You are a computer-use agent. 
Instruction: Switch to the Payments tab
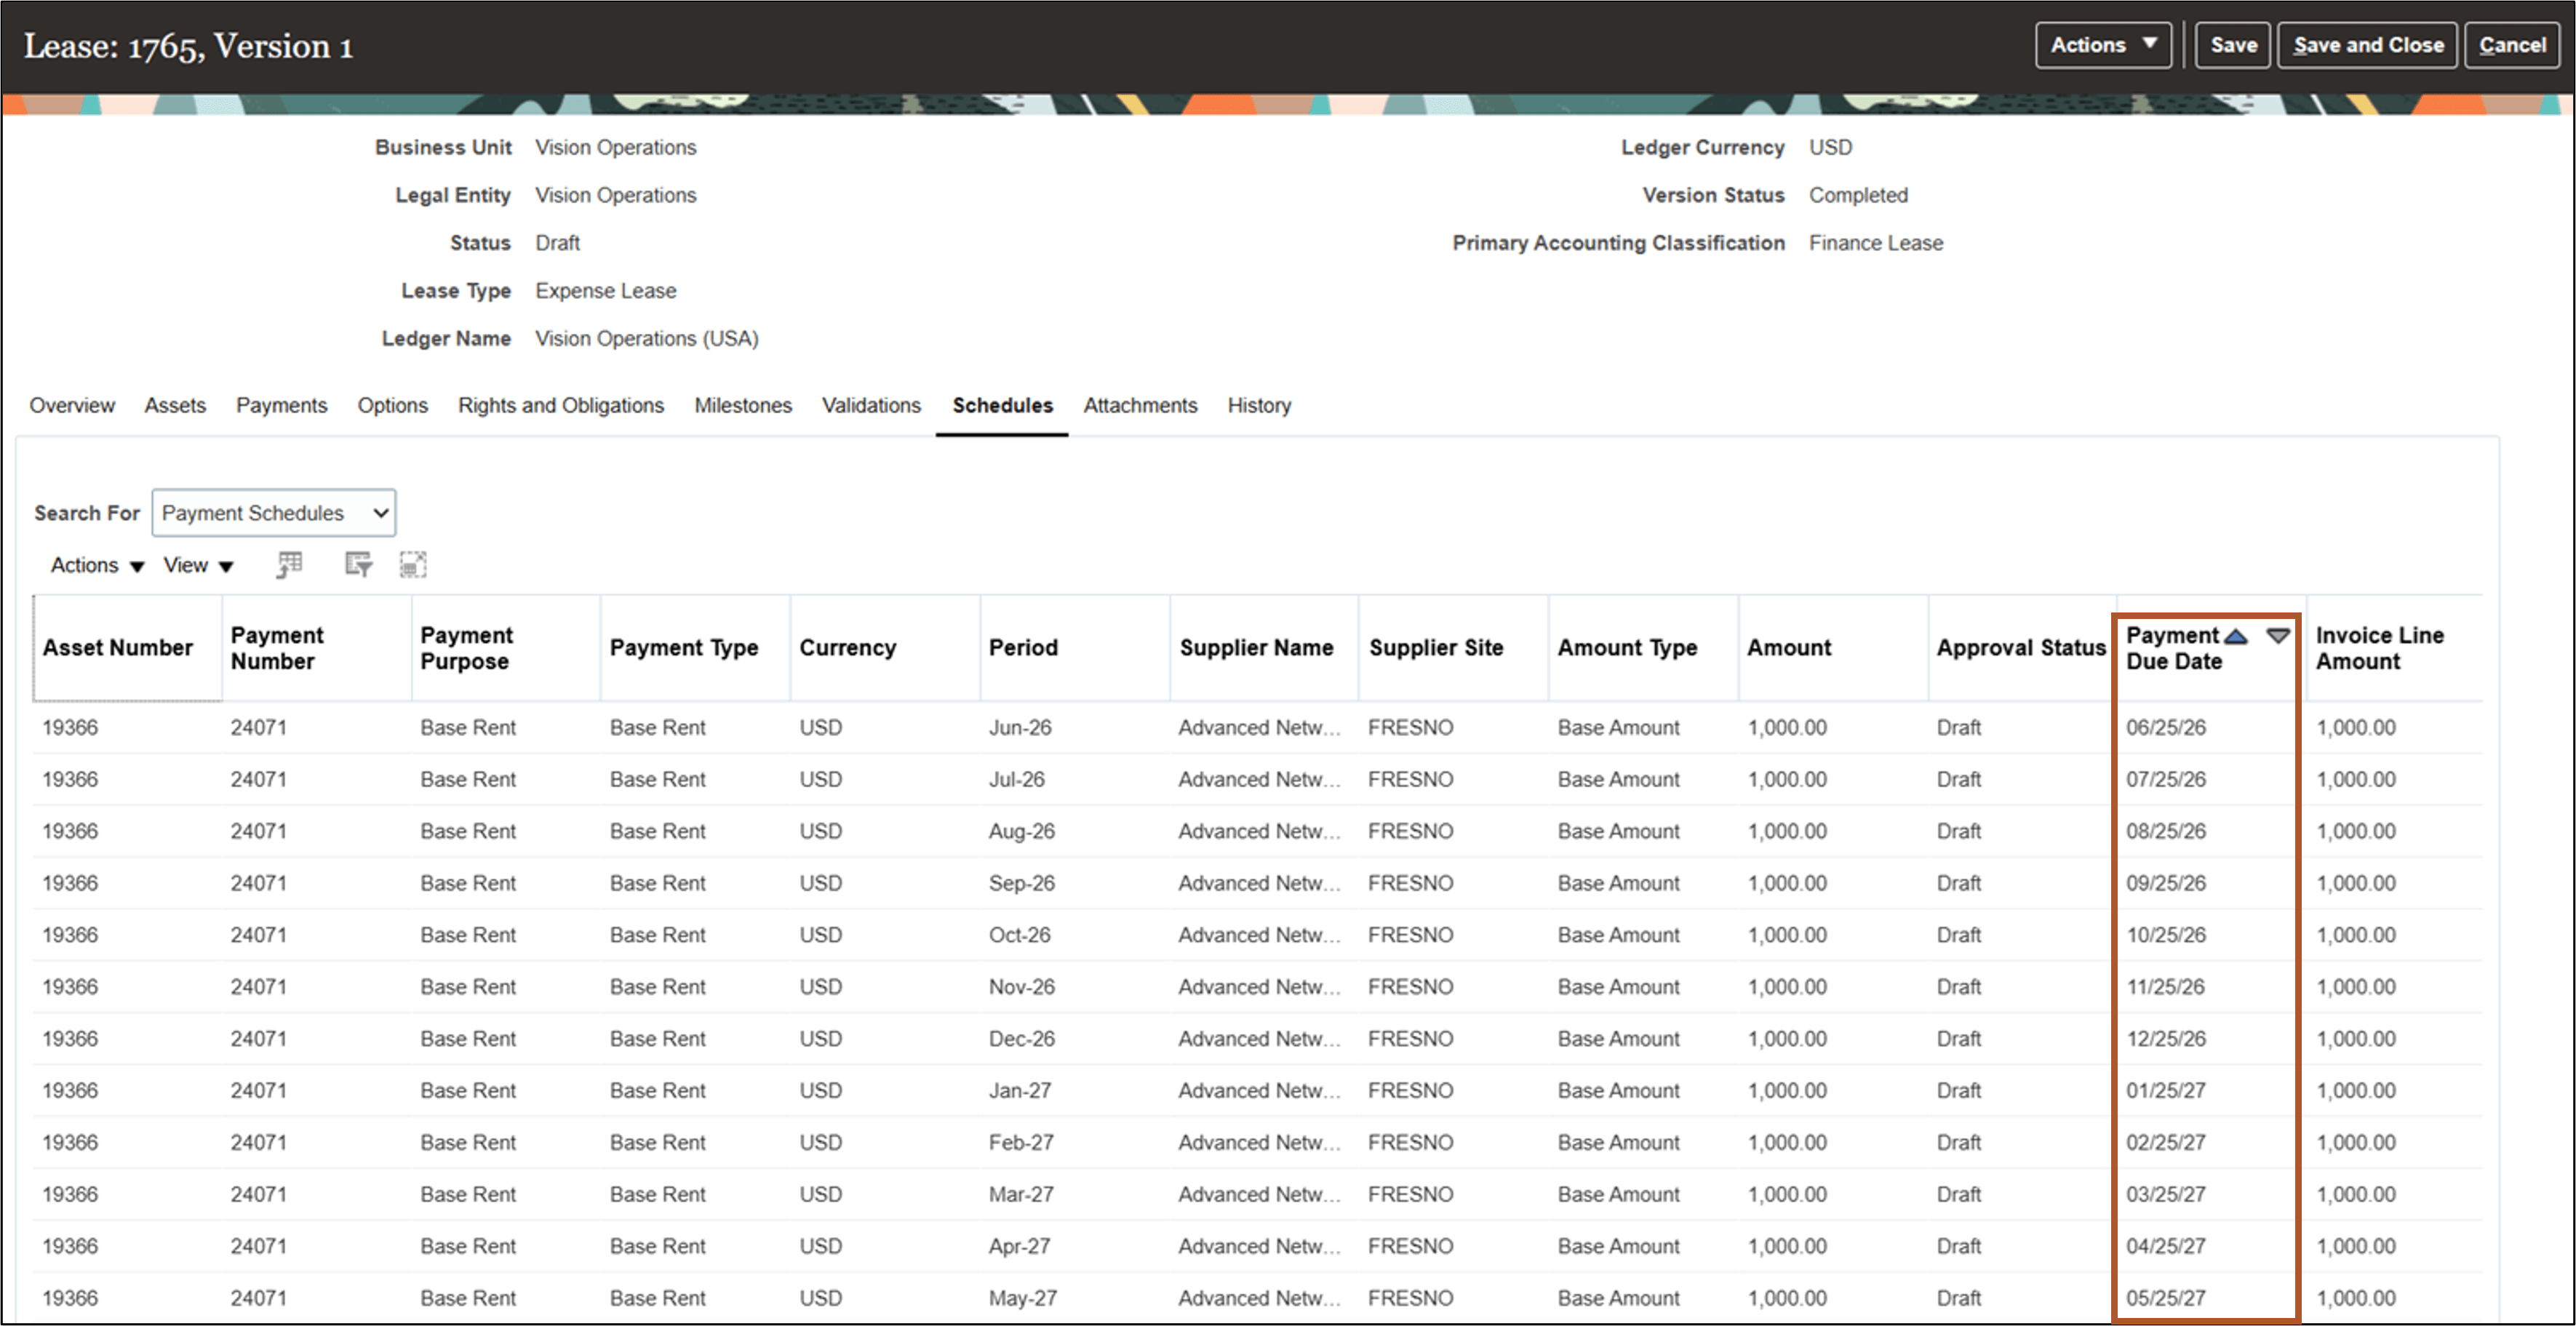click(x=281, y=405)
